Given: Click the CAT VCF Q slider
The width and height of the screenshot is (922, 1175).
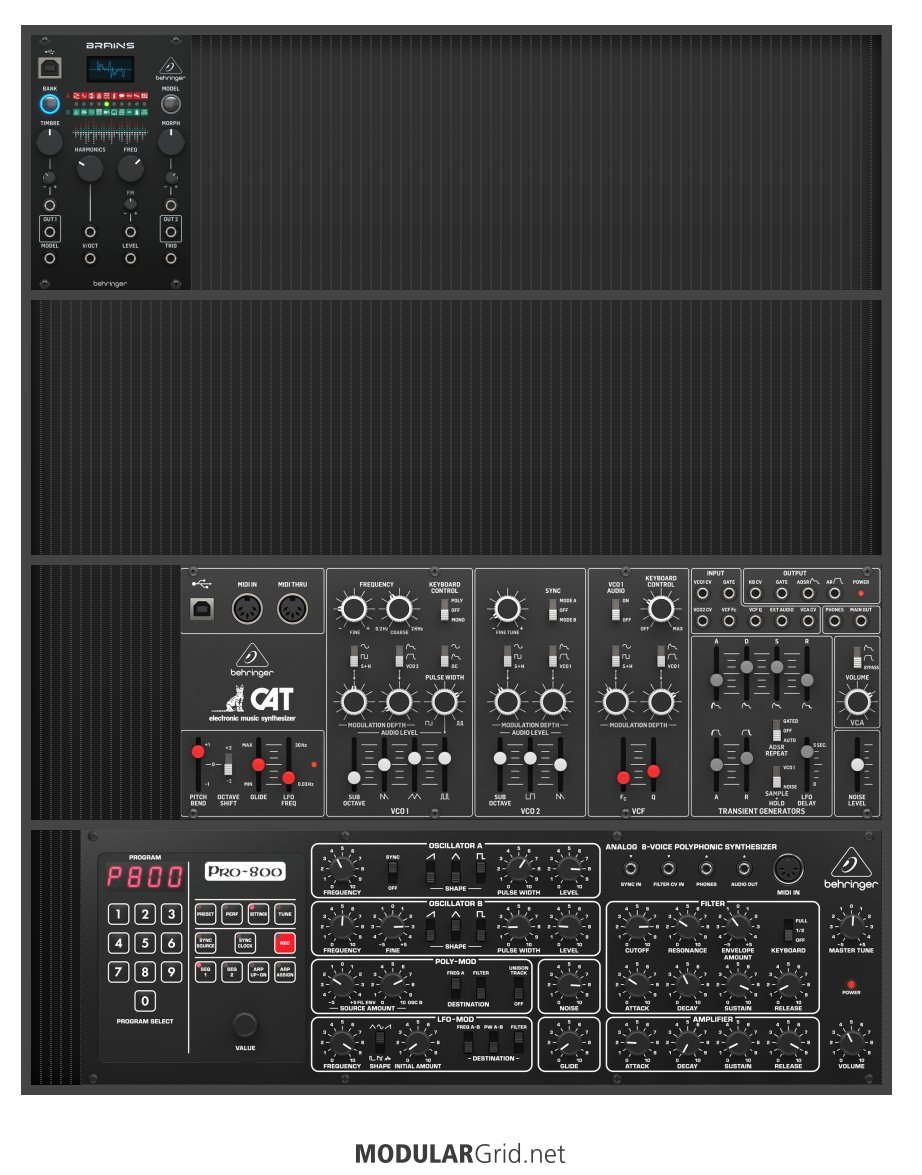Looking at the screenshot, I should 653,764.
